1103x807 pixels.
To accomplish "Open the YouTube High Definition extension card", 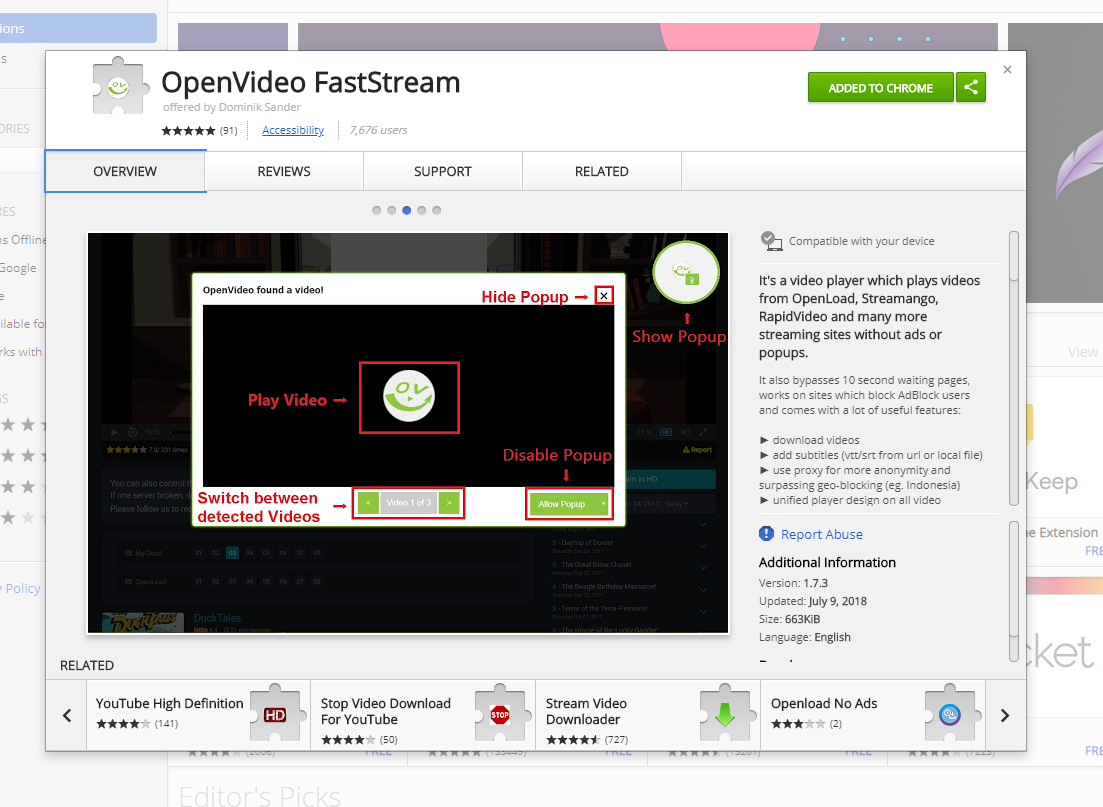I will (x=198, y=715).
